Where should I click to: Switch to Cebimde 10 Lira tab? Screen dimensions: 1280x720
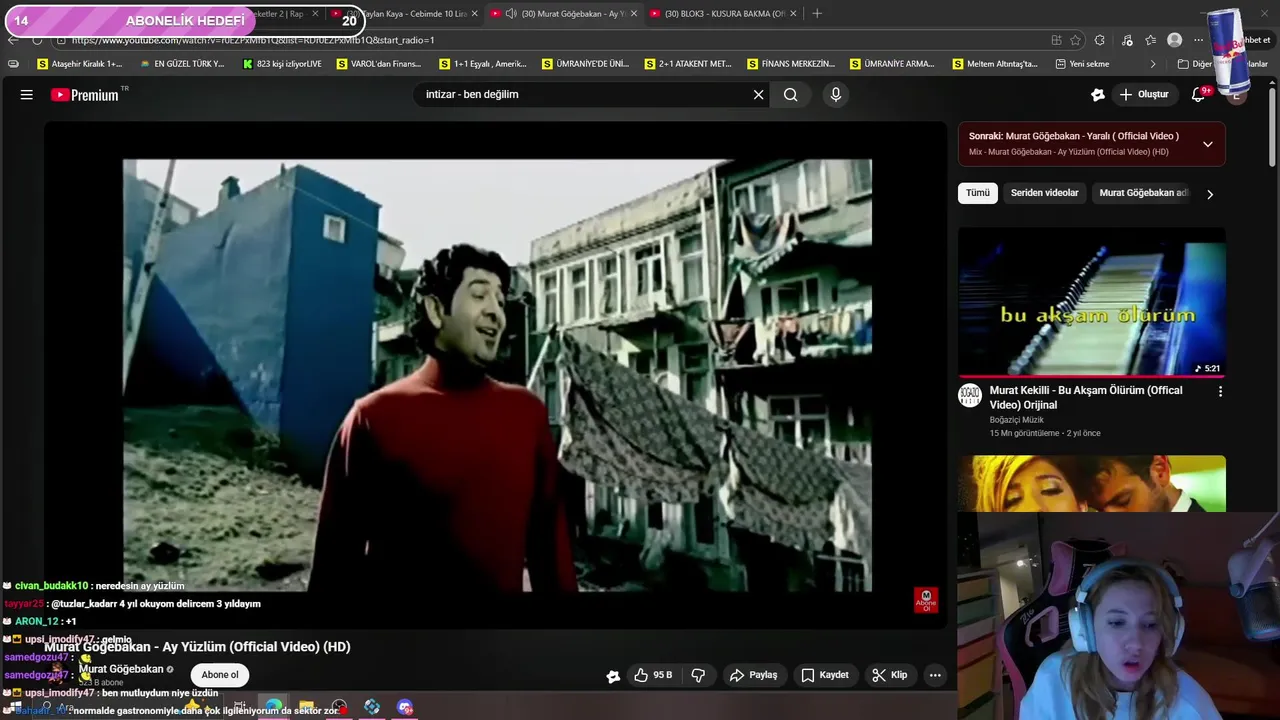coord(405,13)
